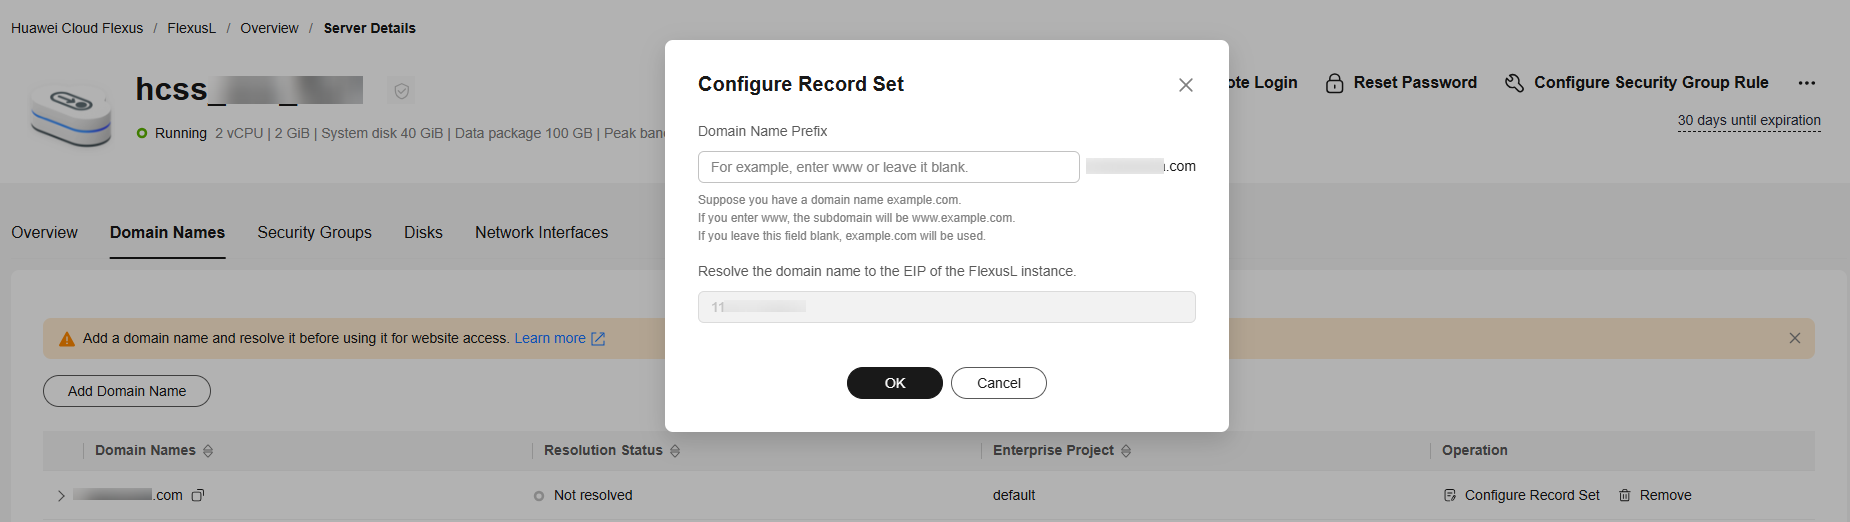Sort by Resolution Status column icon
Viewport: 1850px width, 522px height.
(675, 451)
